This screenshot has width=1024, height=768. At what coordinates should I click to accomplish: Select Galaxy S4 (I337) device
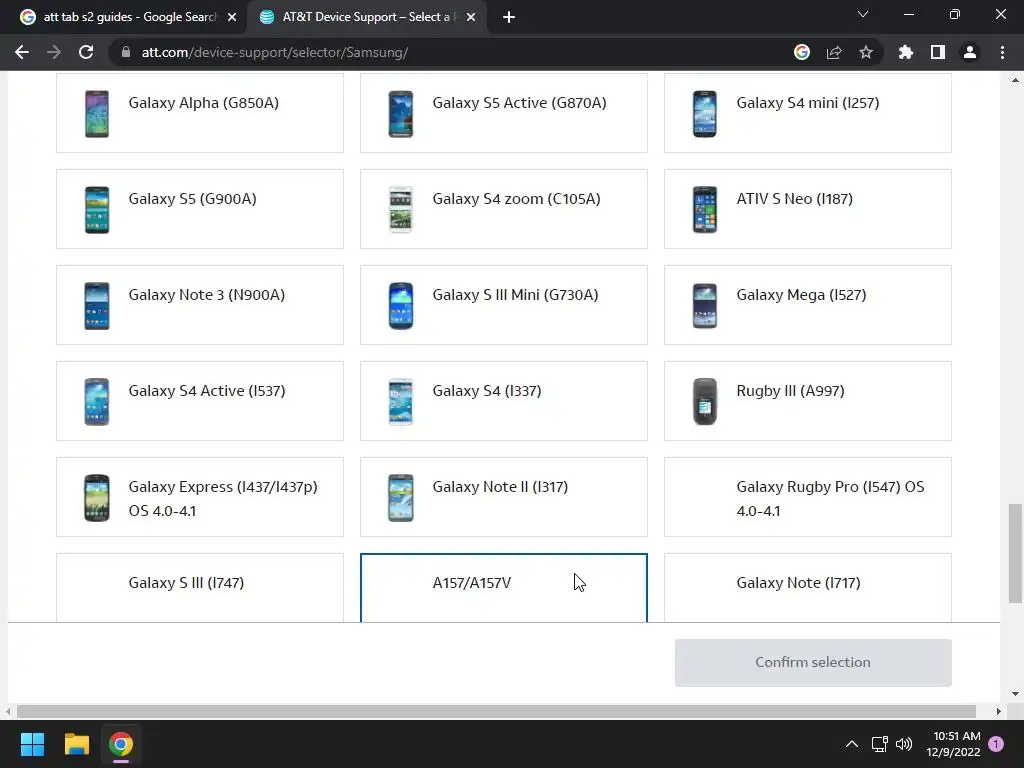tap(504, 401)
